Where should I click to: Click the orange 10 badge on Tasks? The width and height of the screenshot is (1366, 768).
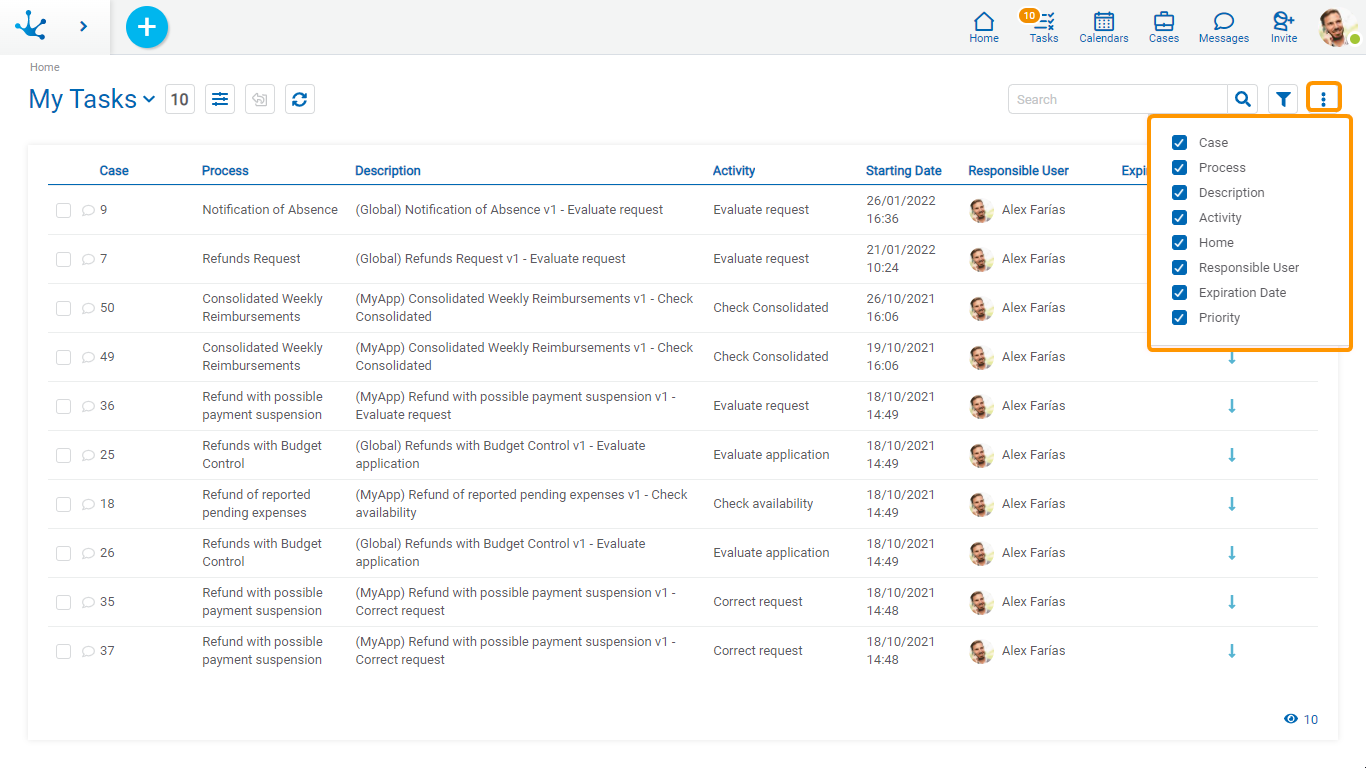1029,15
